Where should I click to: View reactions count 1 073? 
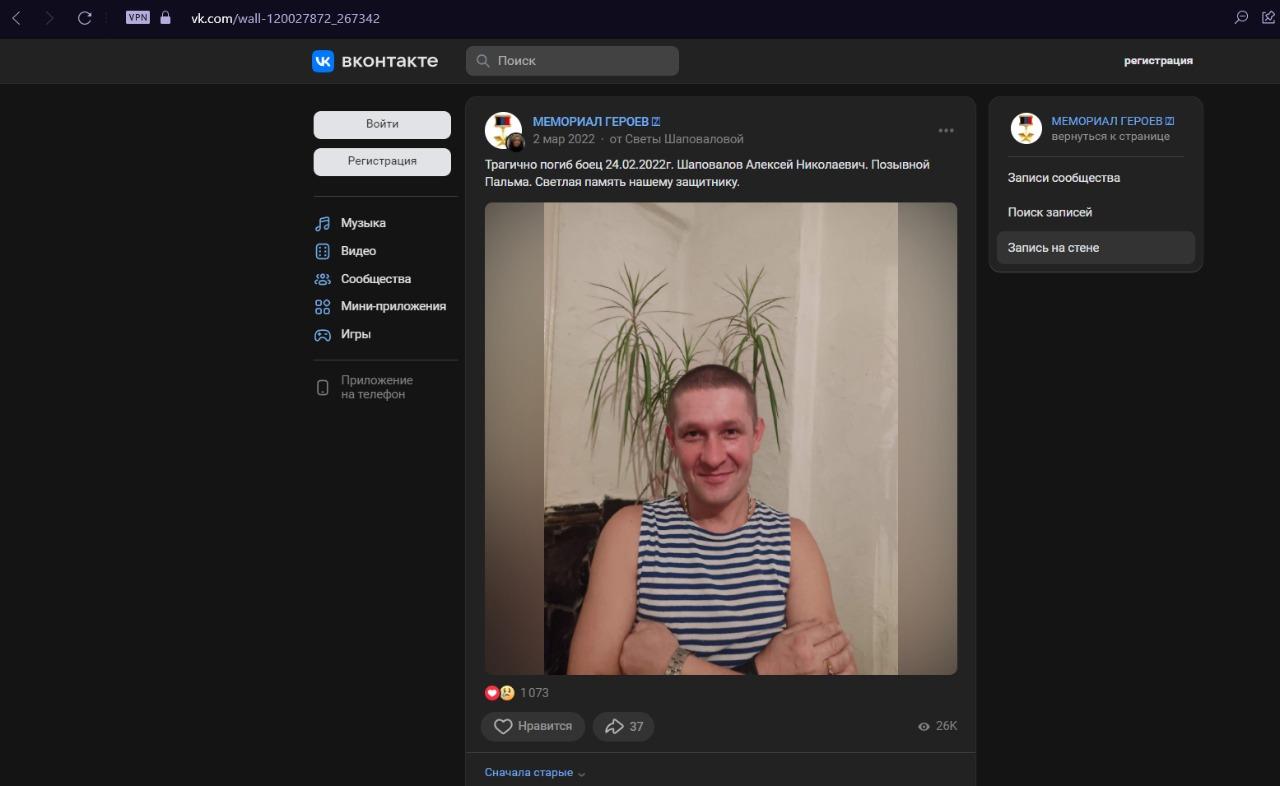tap(534, 693)
